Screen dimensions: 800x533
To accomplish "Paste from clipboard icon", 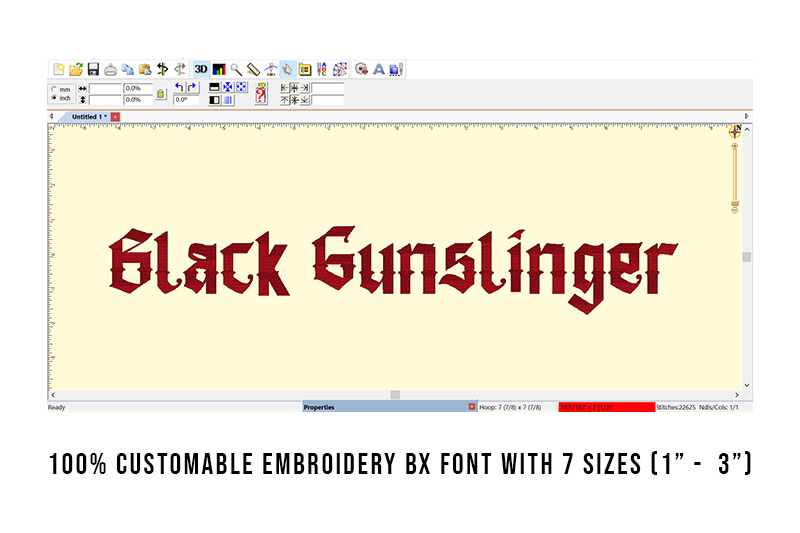I will pyautogui.click(x=145, y=69).
